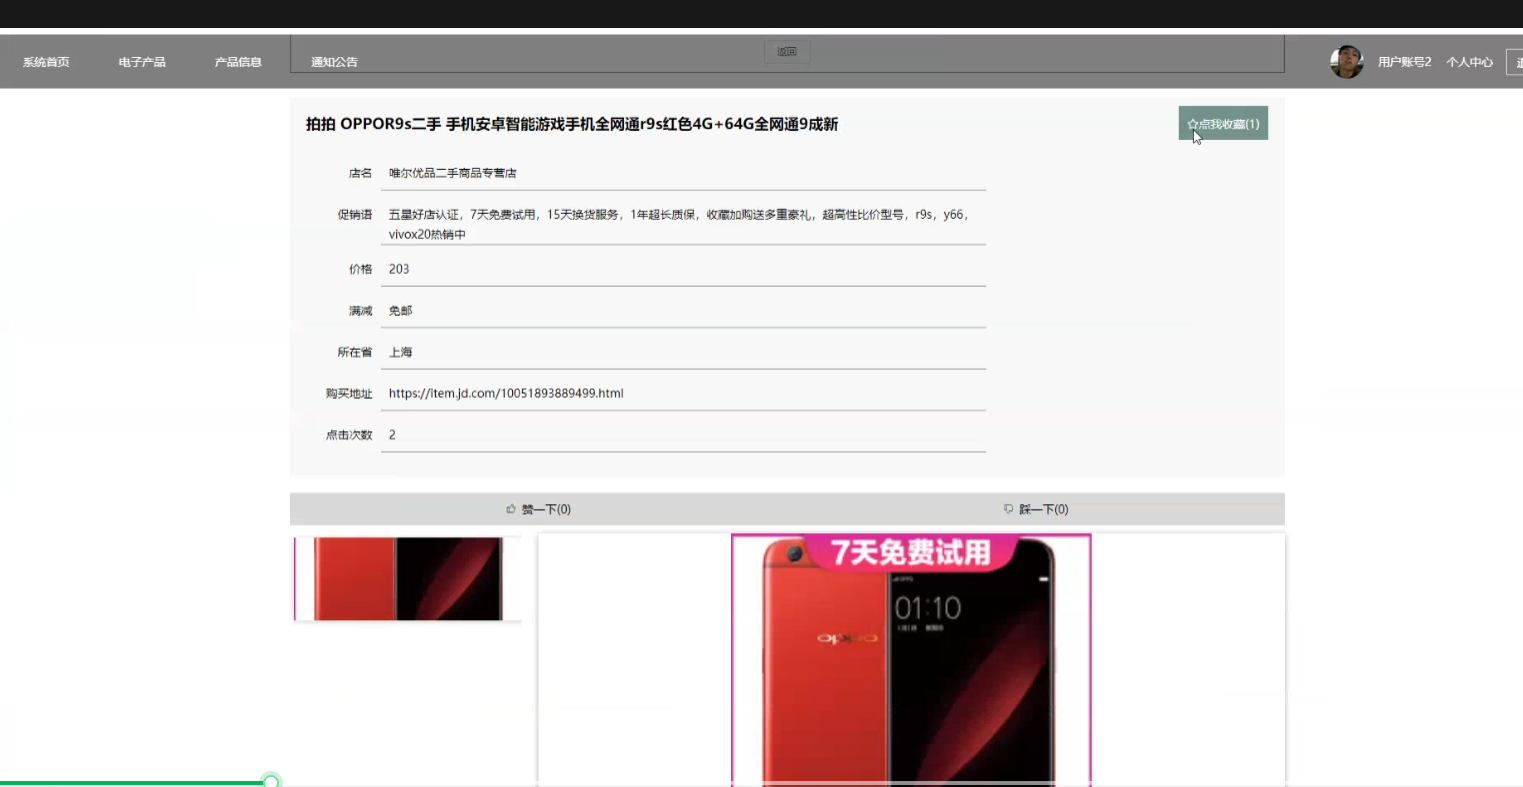Click the 点我收藏(1) favorite button
Image resolution: width=1523 pixels, height=787 pixels.
click(x=1223, y=124)
